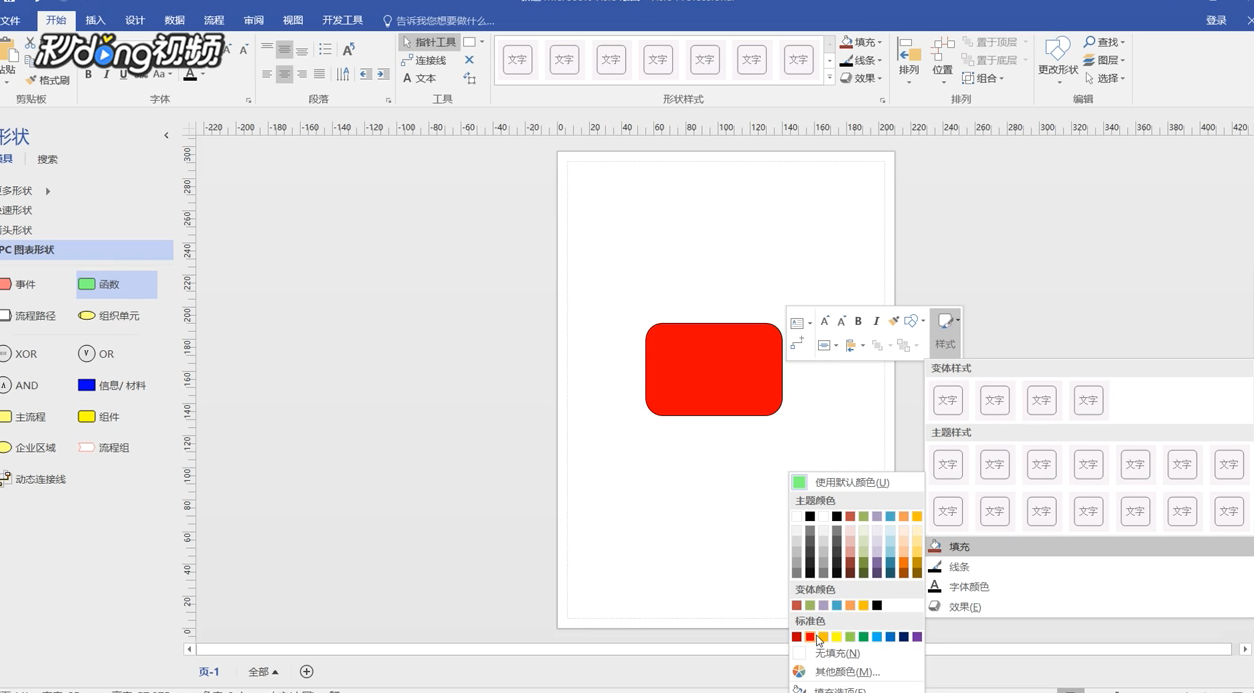Toggle Italic in ribbon font group
Viewport: 1254px width, 693px height.
[x=106, y=74]
